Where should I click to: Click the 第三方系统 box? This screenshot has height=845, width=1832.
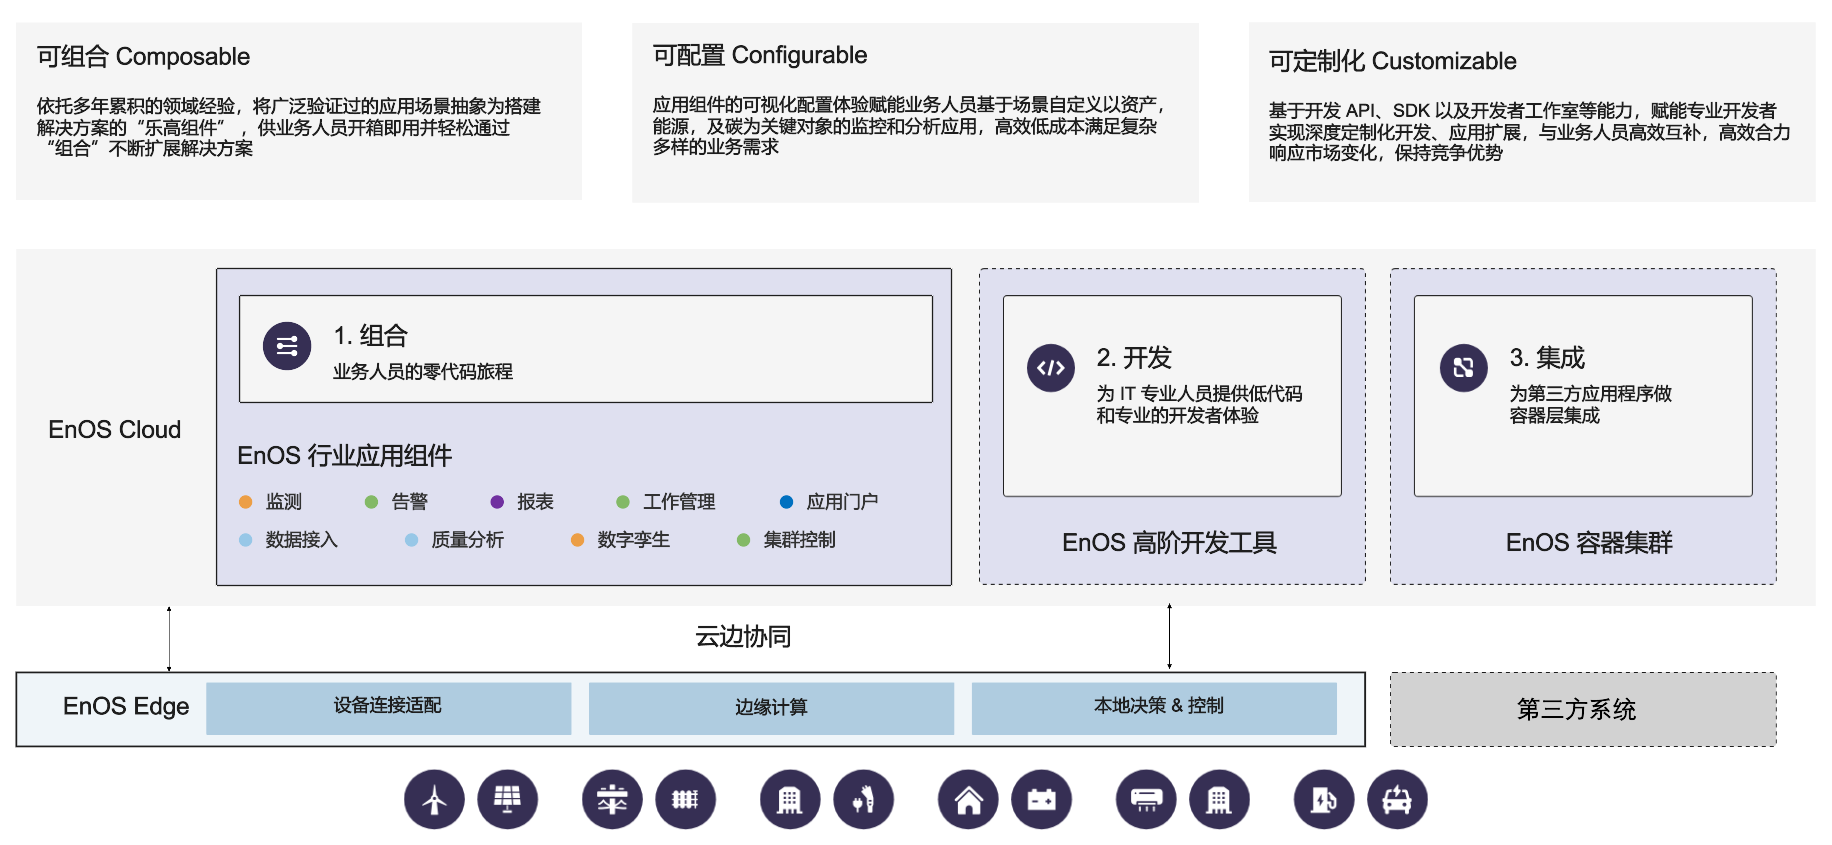(1583, 709)
